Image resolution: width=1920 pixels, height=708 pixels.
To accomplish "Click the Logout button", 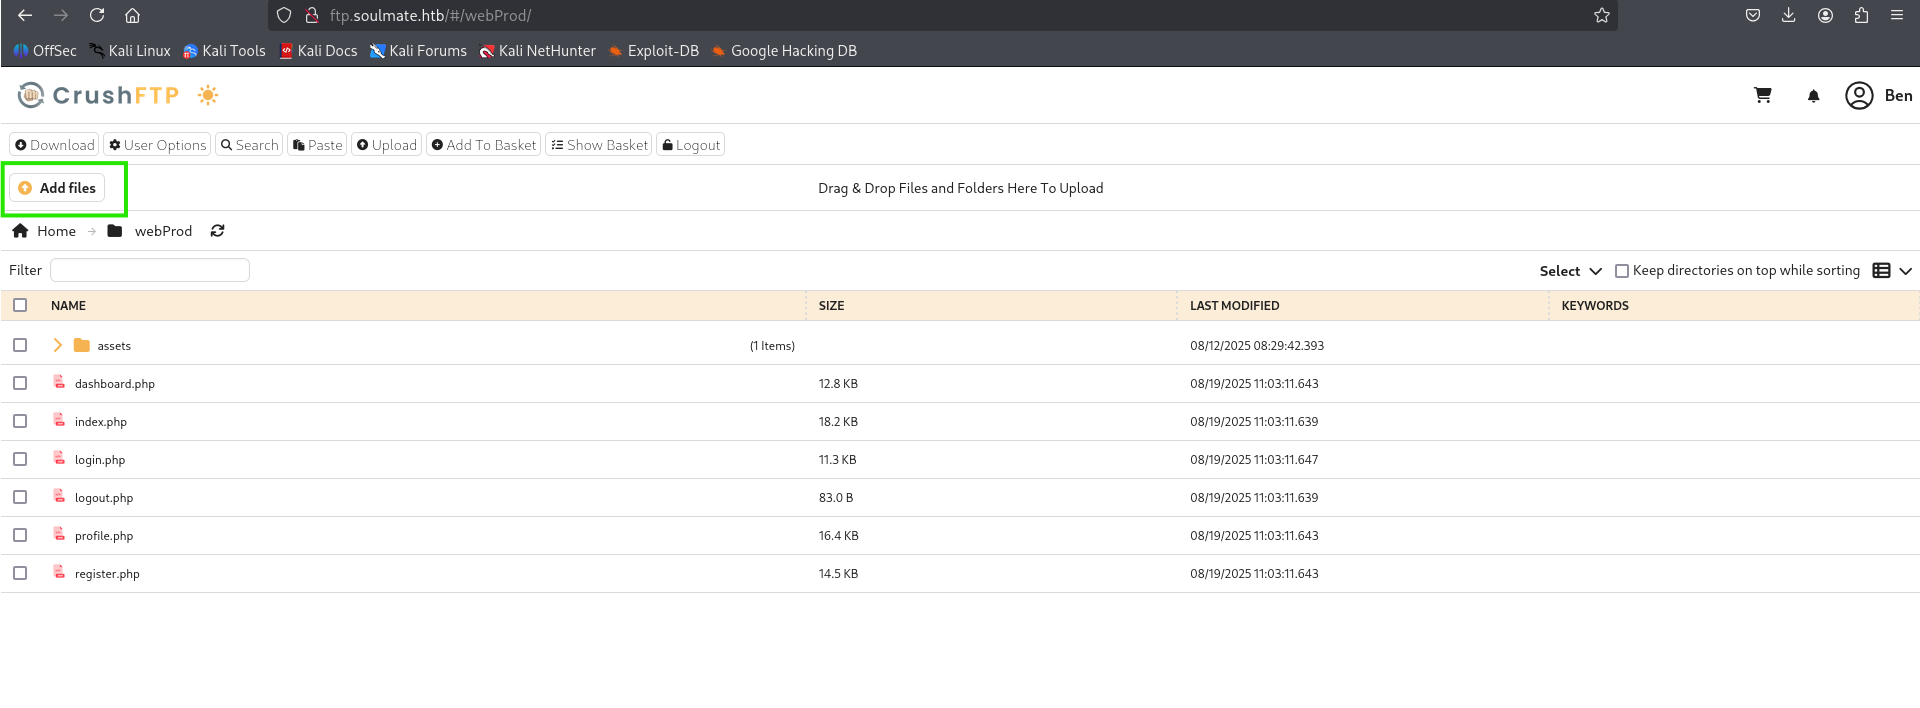I will pos(691,145).
